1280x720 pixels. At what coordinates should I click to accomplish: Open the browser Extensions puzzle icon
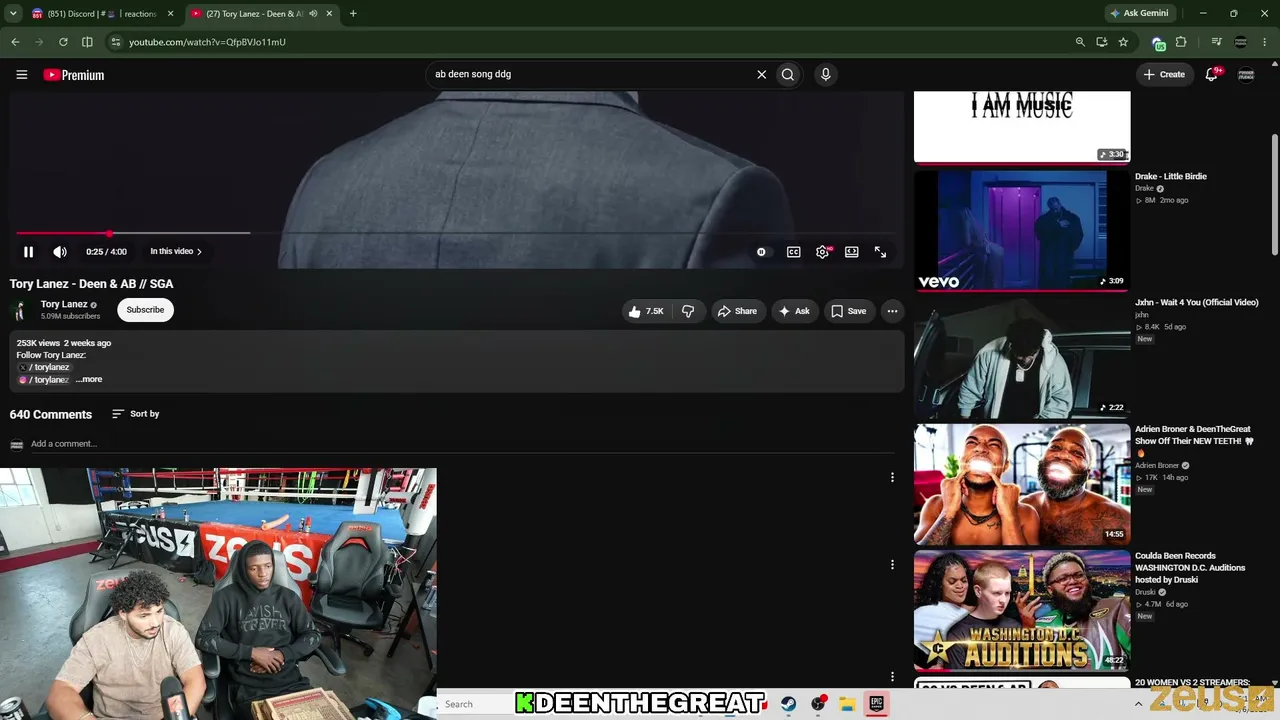(x=1181, y=42)
